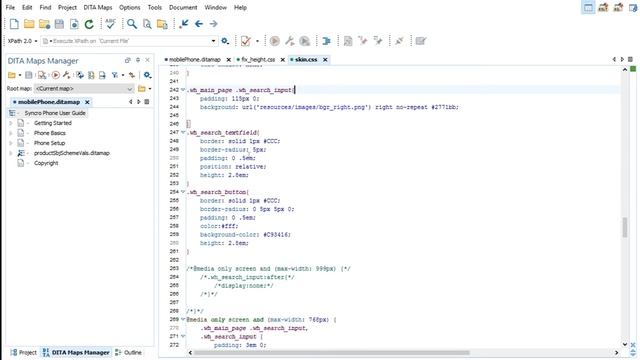This screenshot has height=360, width=640.
Task: Open dropdown beside Root map folder icon
Action: [150, 89]
